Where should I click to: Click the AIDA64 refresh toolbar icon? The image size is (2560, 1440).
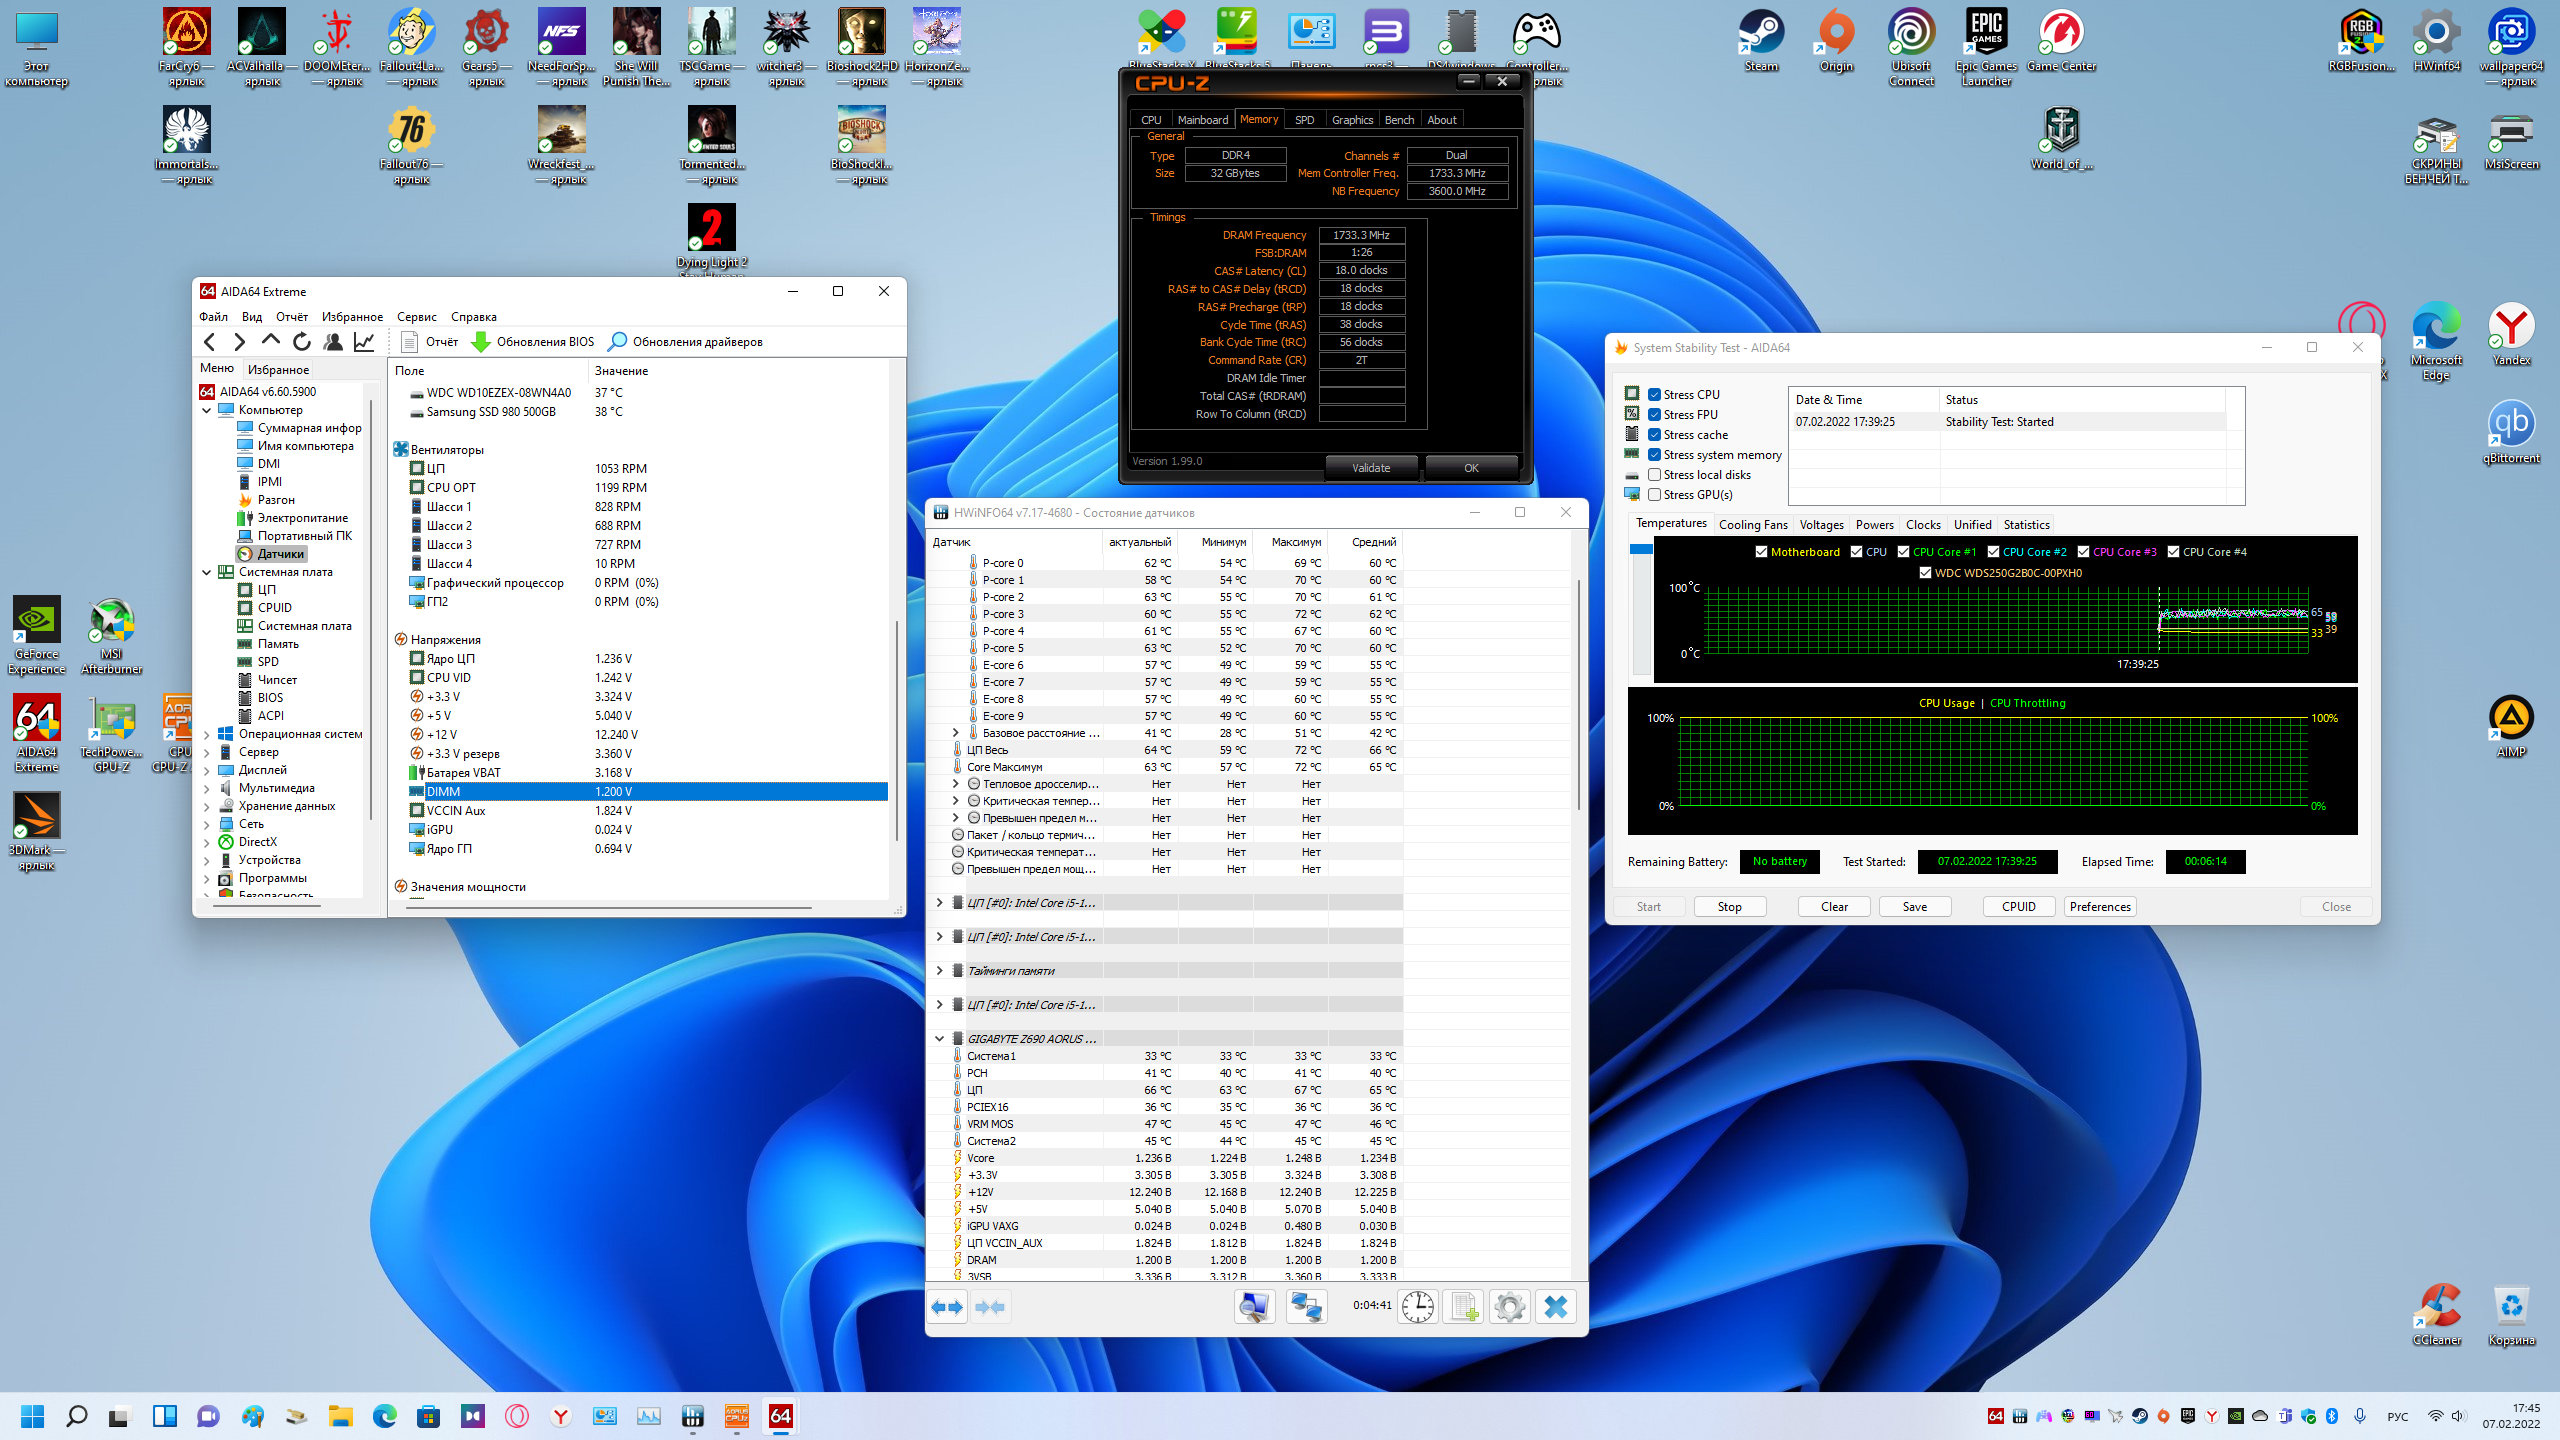(302, 342)
